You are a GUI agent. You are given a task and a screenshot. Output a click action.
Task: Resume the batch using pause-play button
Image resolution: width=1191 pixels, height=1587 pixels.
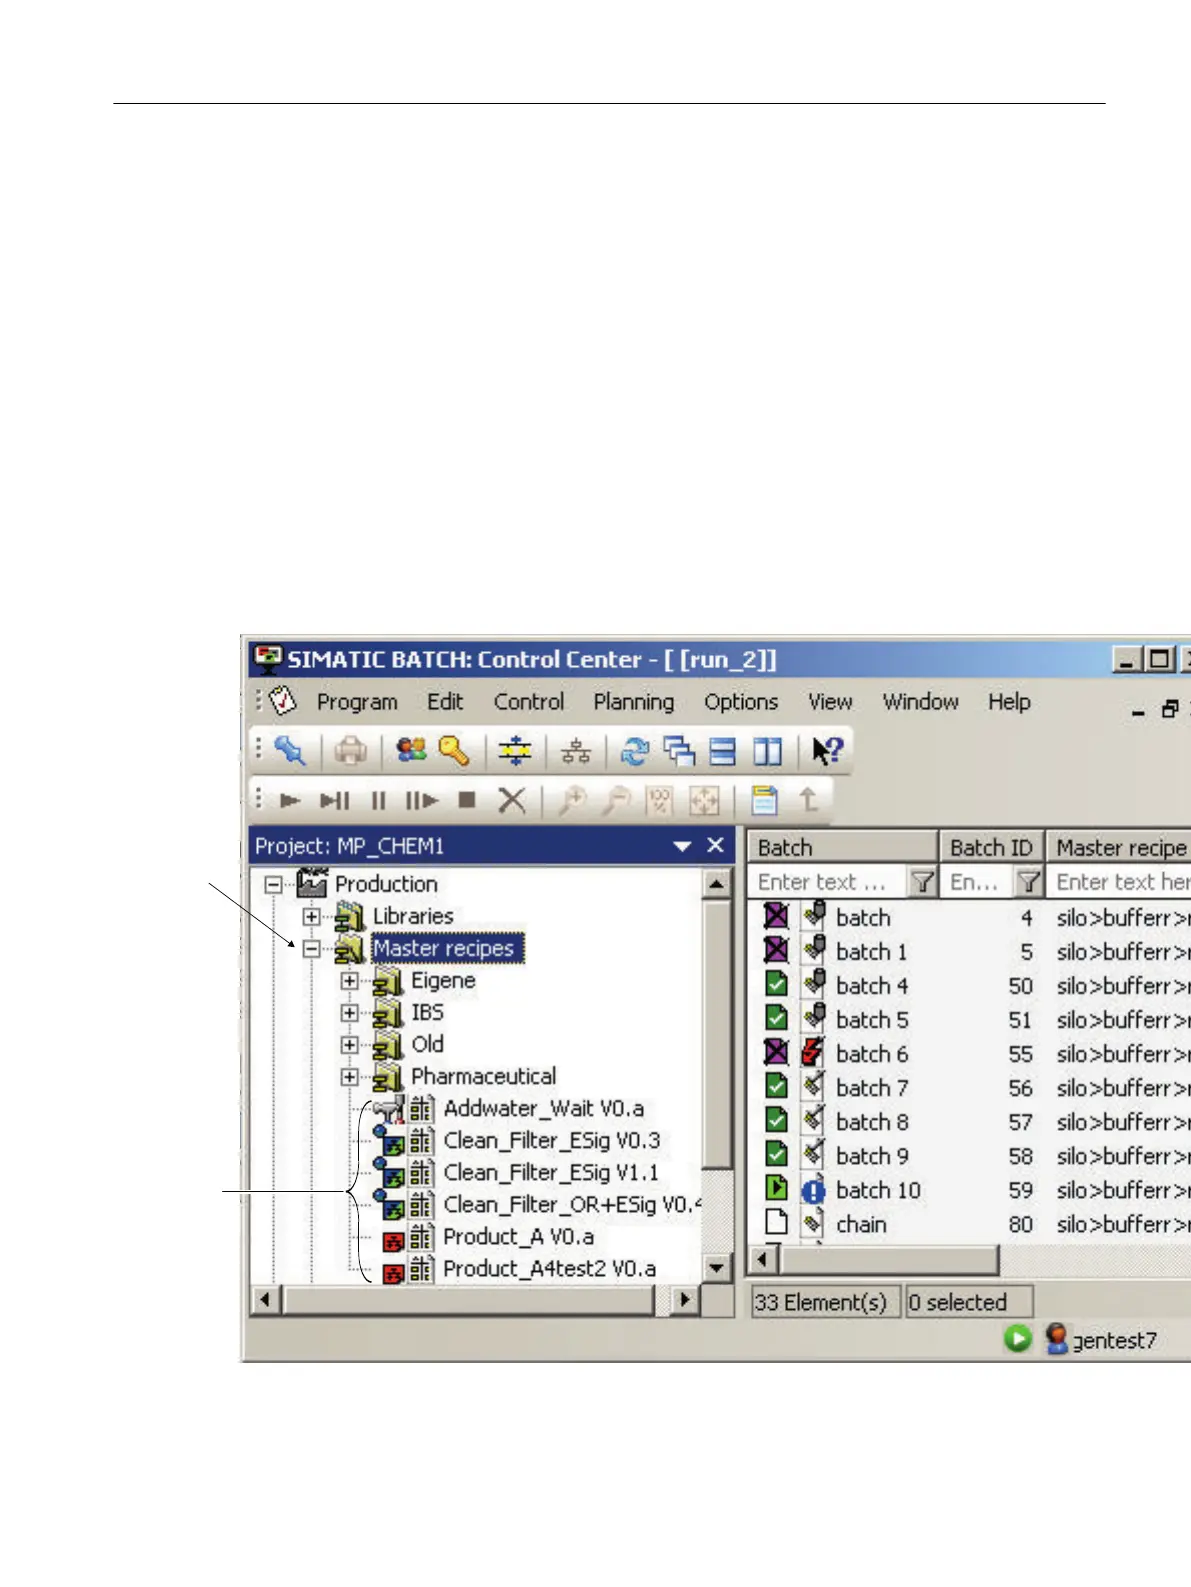tap(421, 800)
